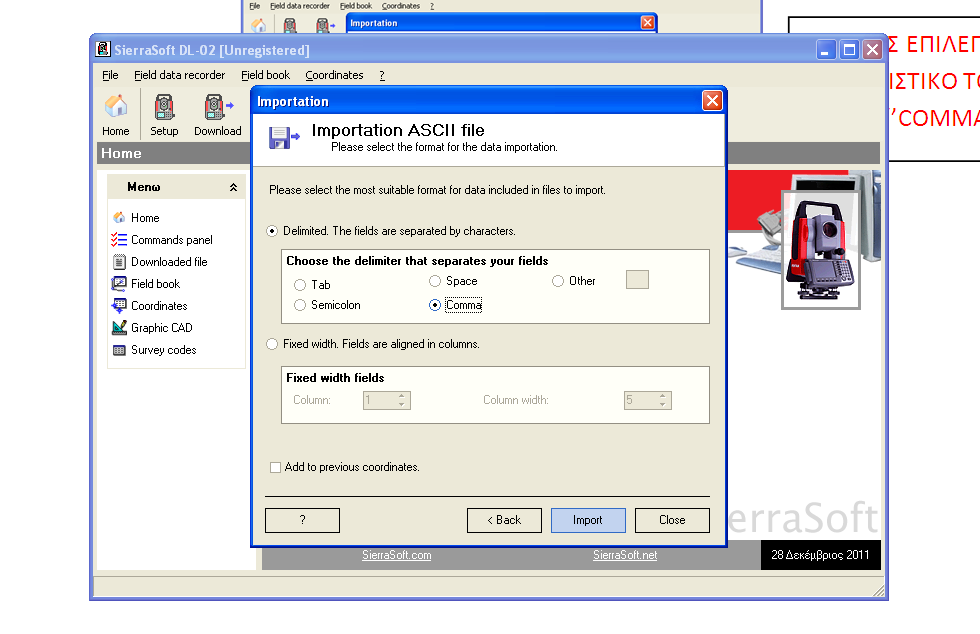
Task: Click the Home toolbar icon
Action: (116, 106)
